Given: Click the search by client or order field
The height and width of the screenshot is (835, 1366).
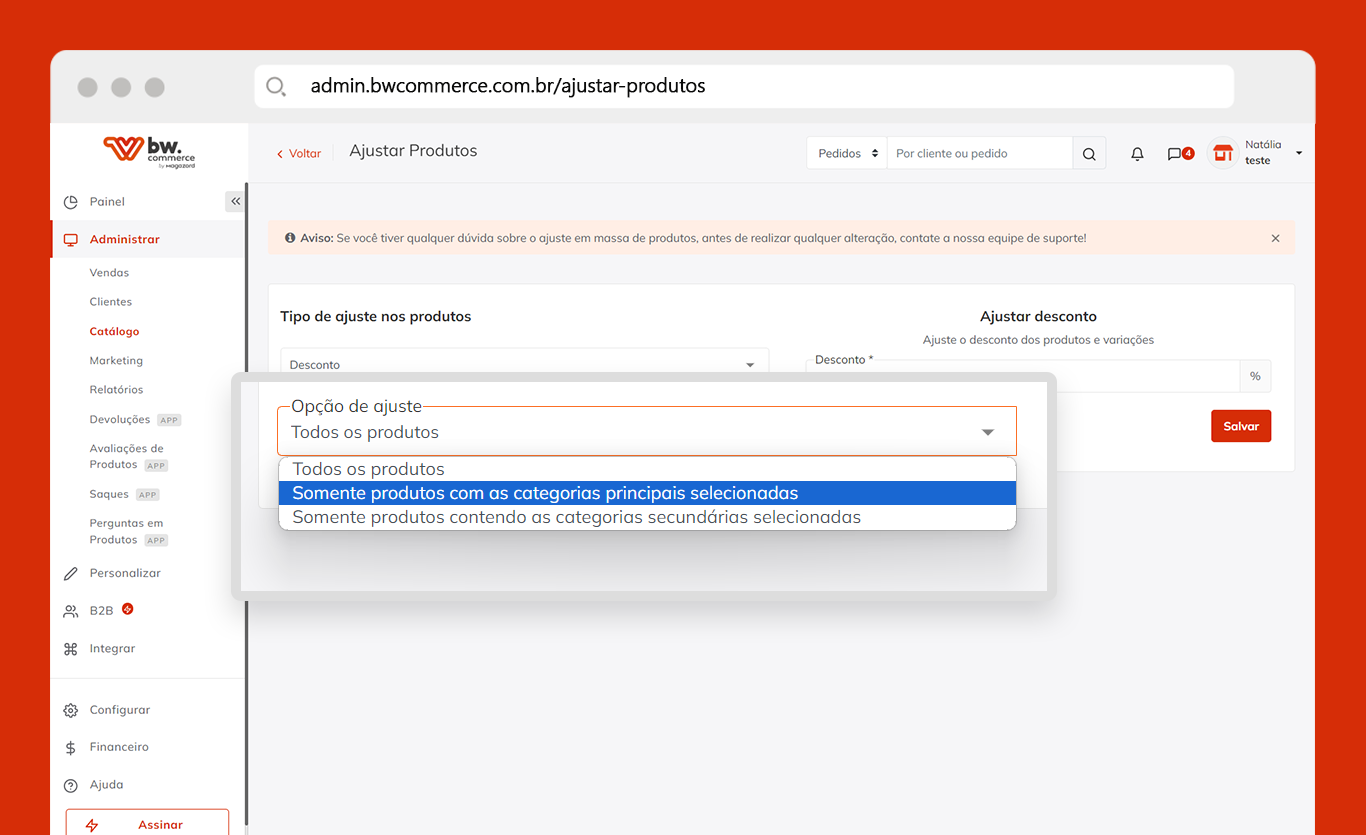Looking at the screenshot, I should 979,154.
